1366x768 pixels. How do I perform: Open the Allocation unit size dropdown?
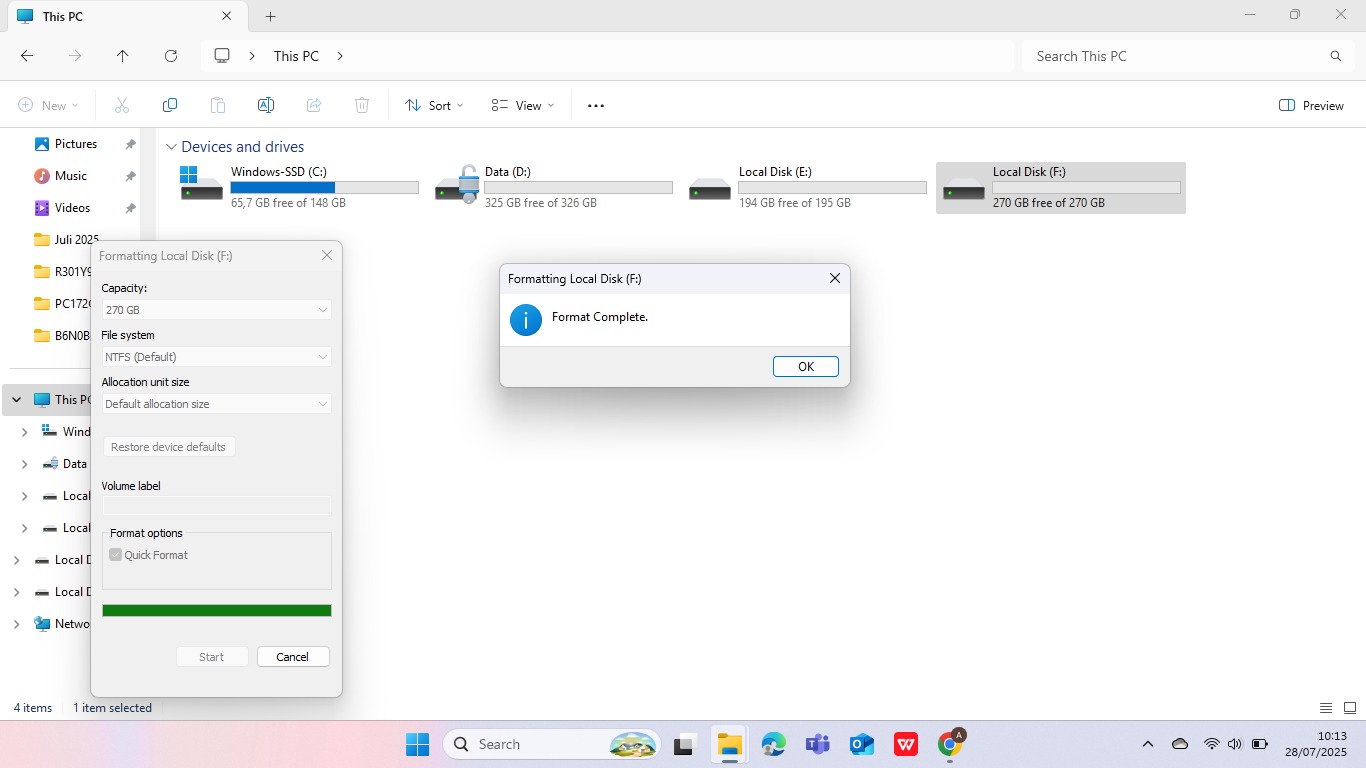216,404
